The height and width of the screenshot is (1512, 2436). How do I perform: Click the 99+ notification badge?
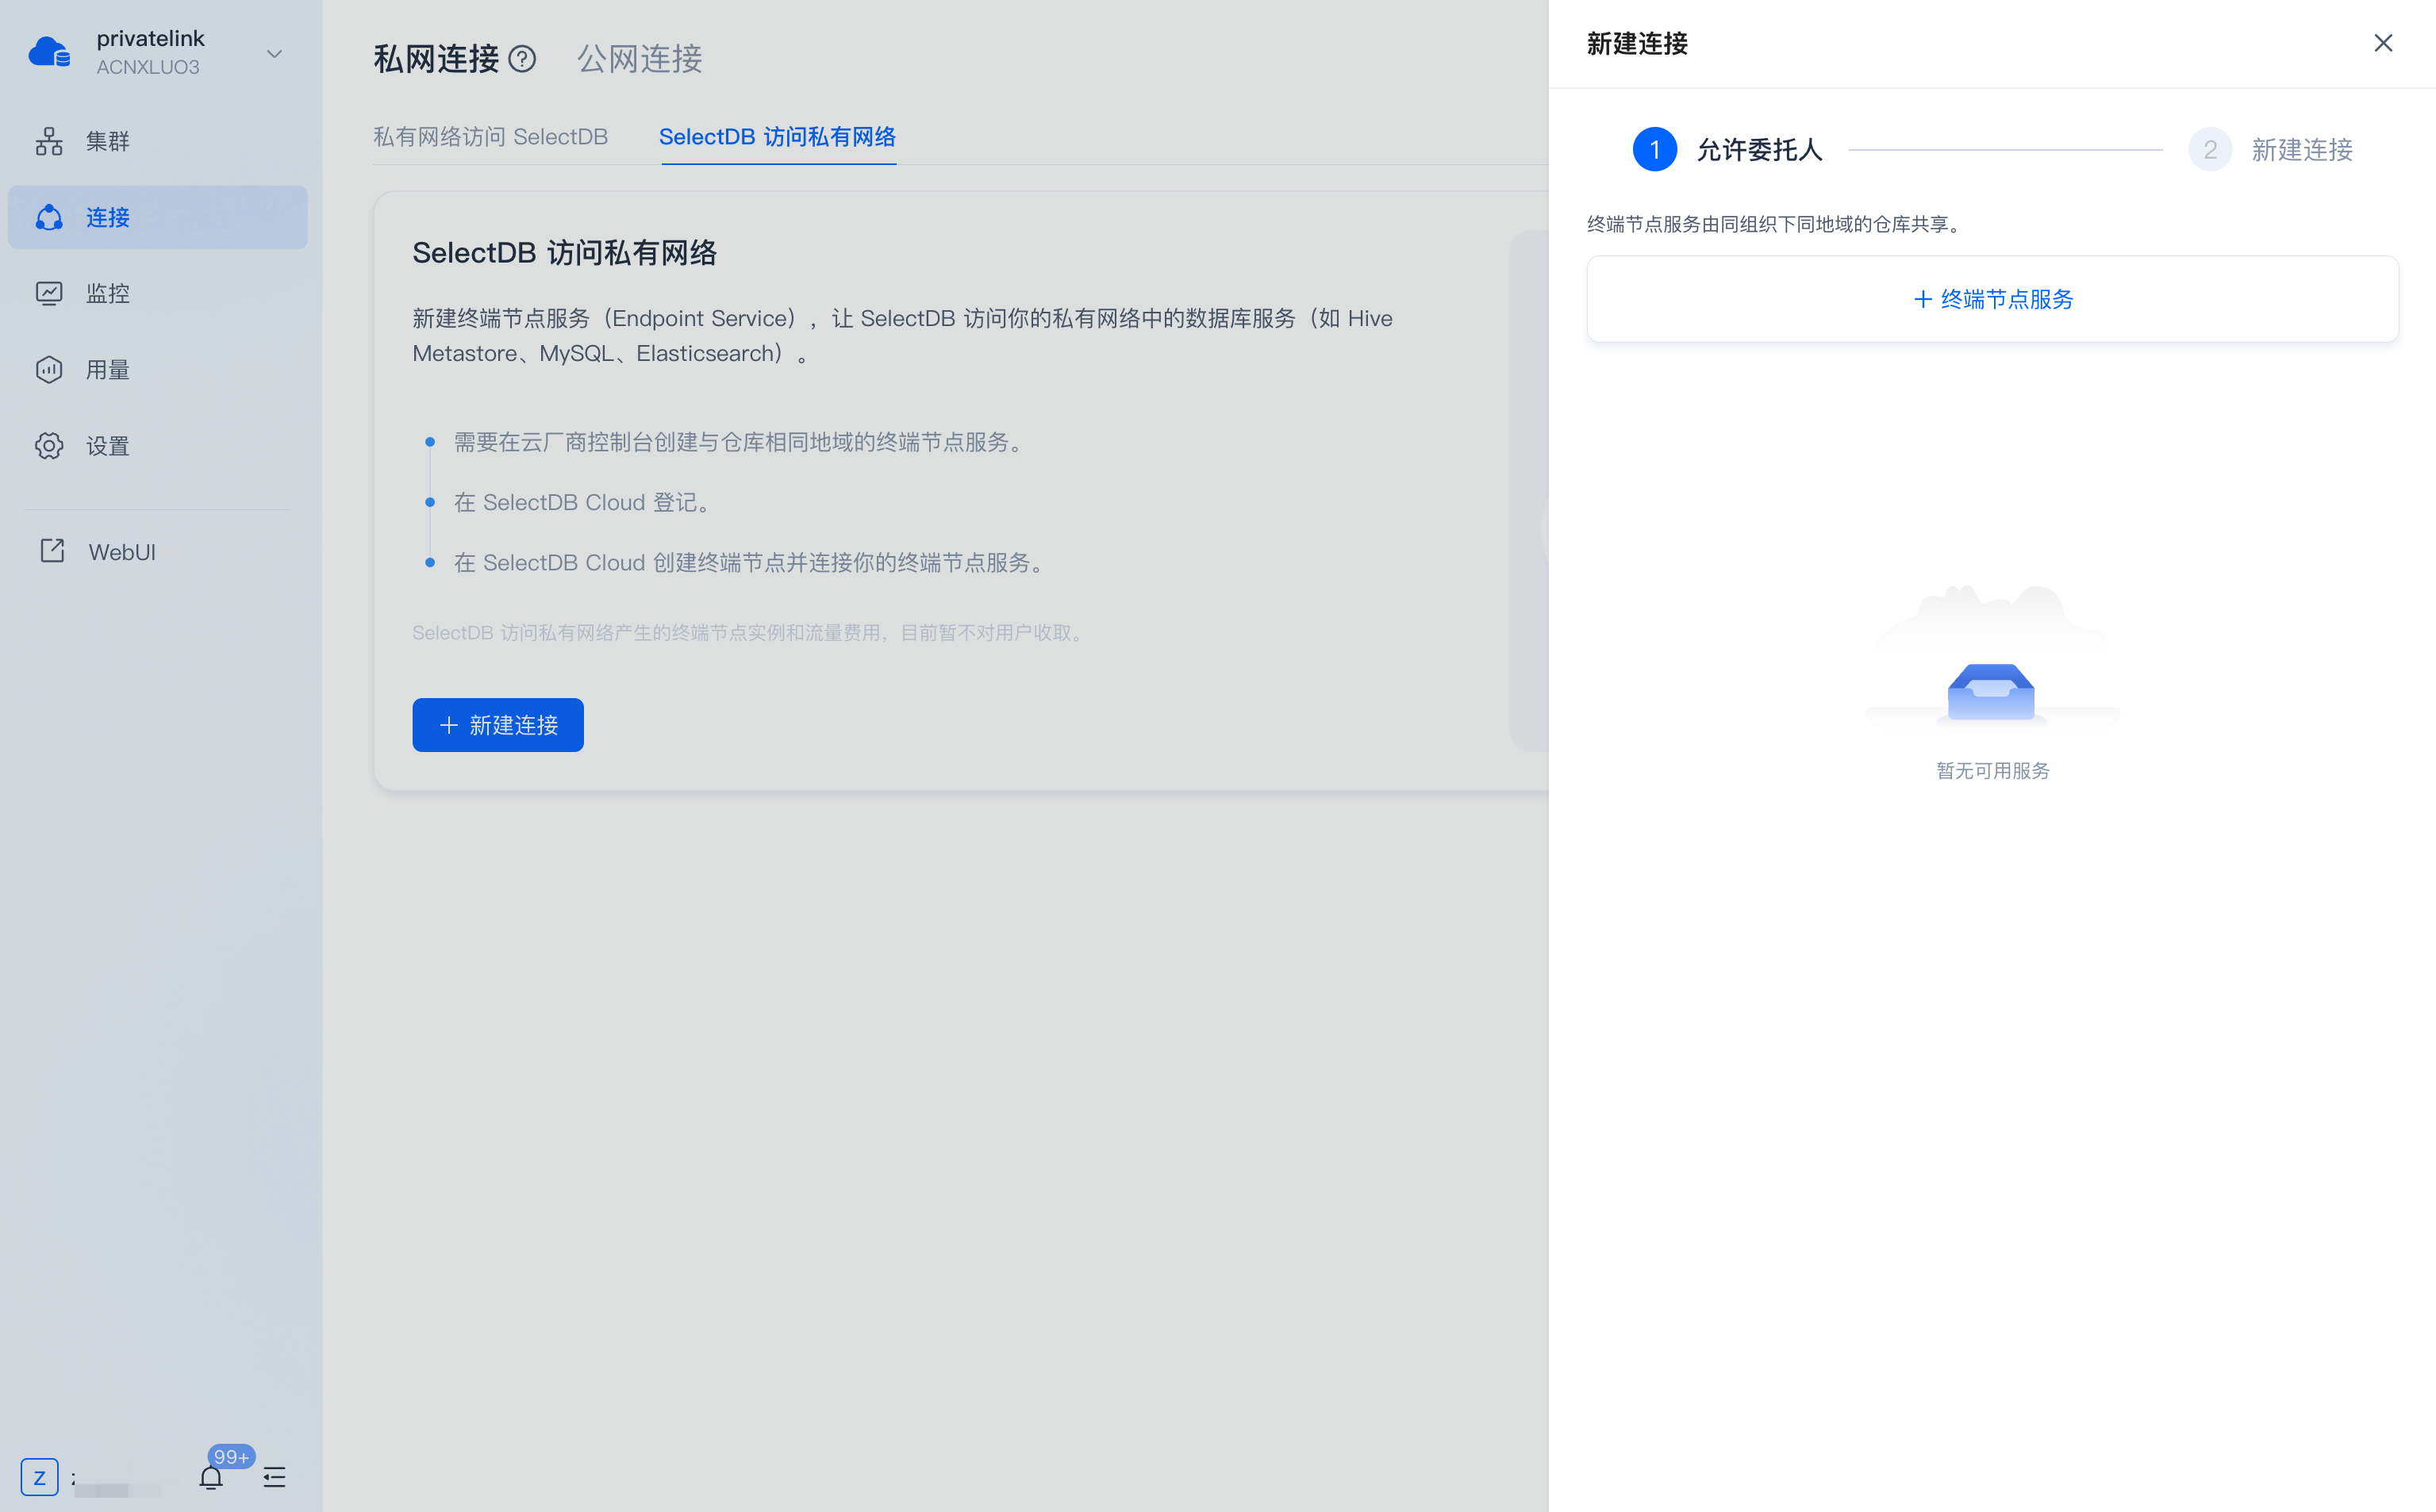[231, 1457]
